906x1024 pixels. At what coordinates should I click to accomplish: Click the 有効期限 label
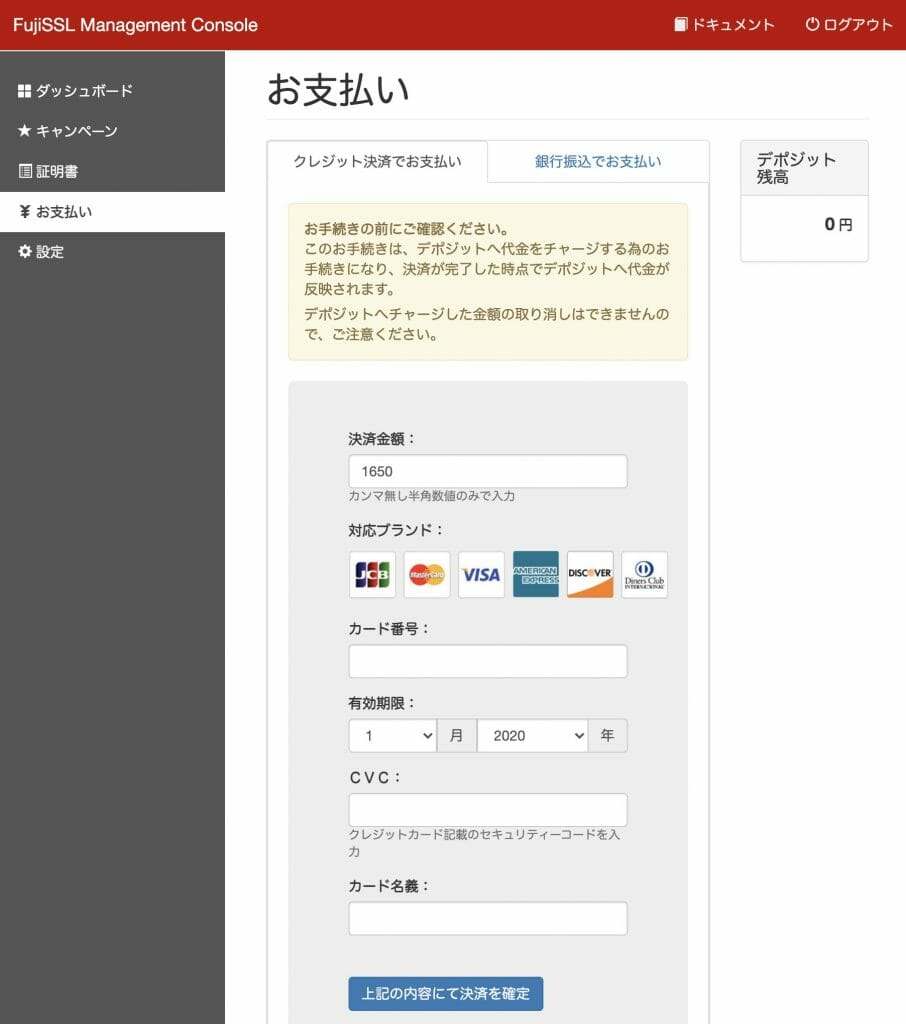click(x=381, y=703)
